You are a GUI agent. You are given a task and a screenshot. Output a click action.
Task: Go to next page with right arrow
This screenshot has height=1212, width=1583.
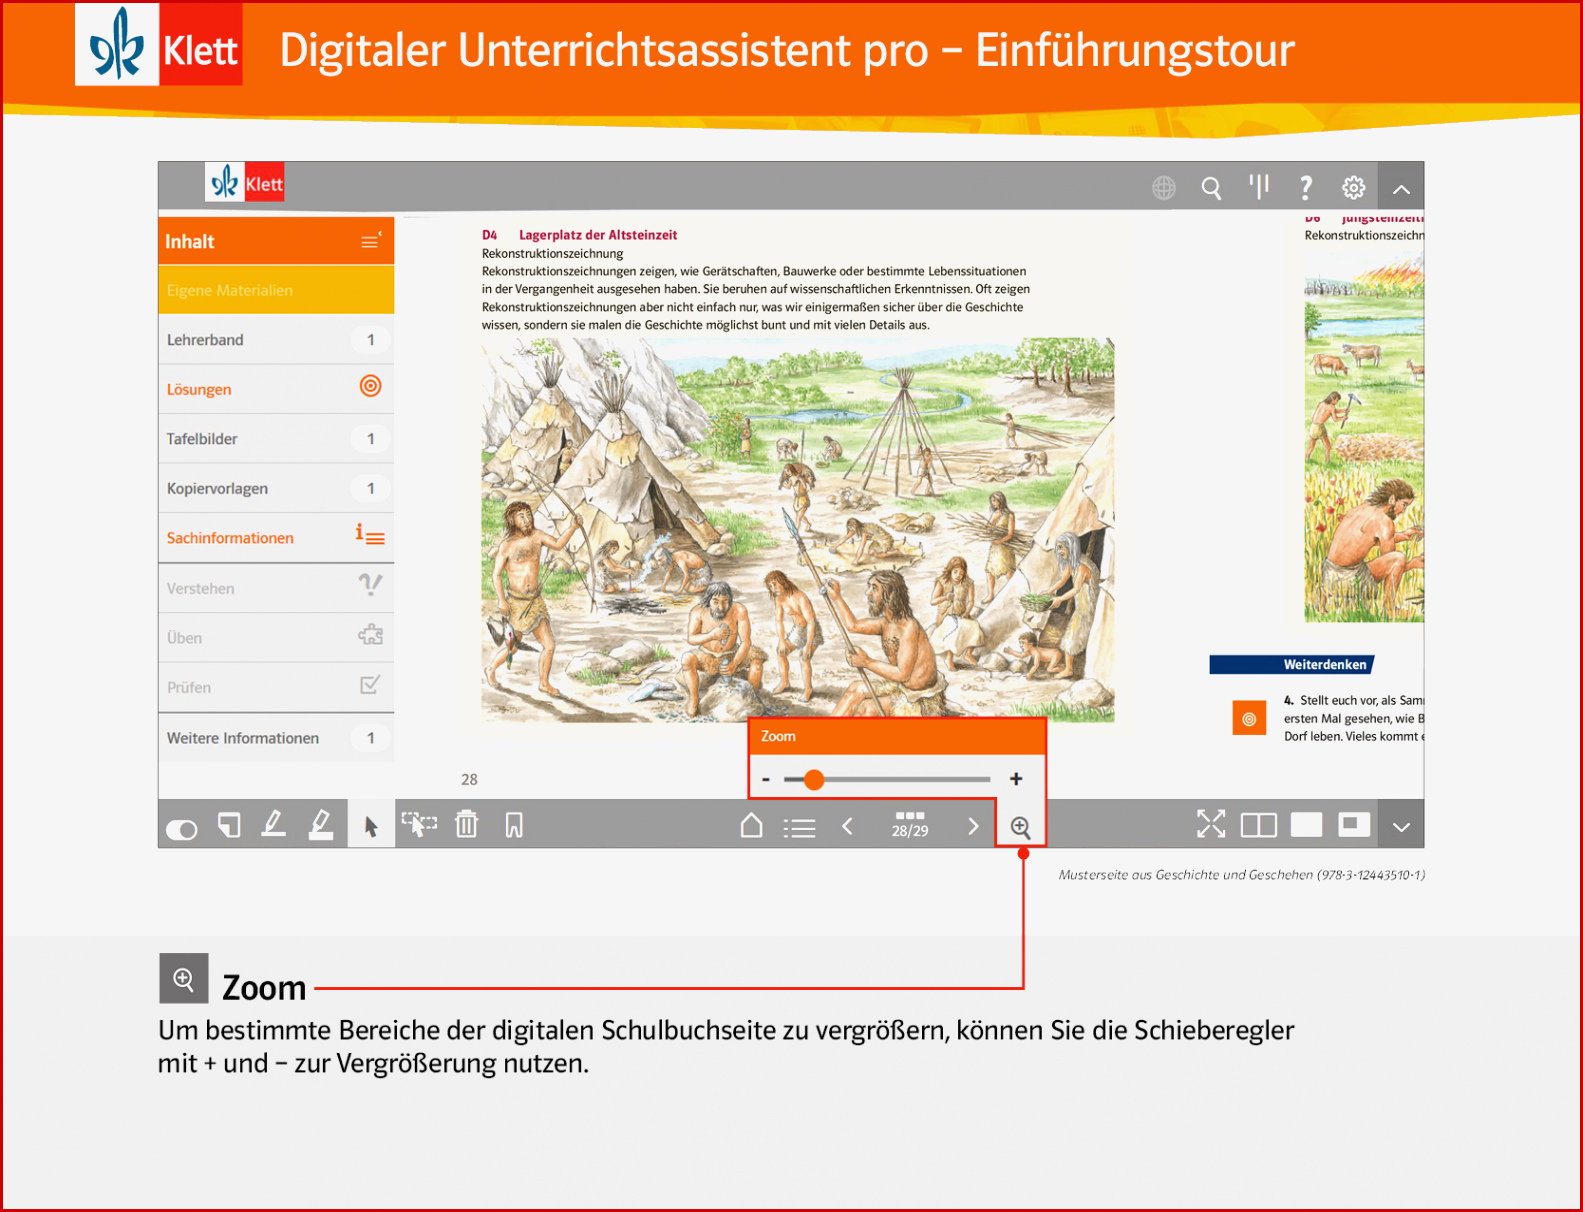point(973,826)
